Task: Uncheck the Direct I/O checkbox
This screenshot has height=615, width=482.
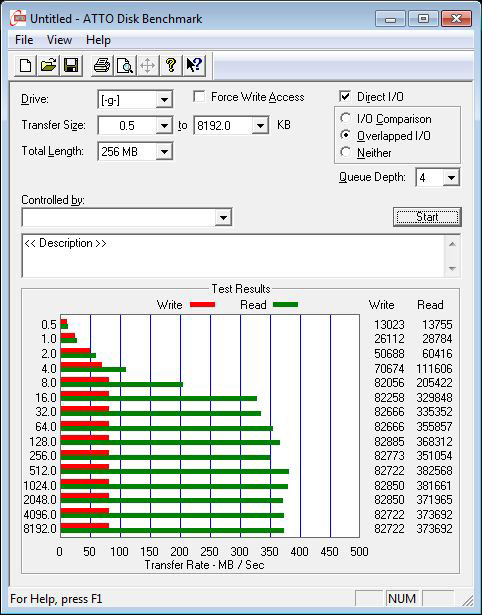Action: (x=345, y=96)
